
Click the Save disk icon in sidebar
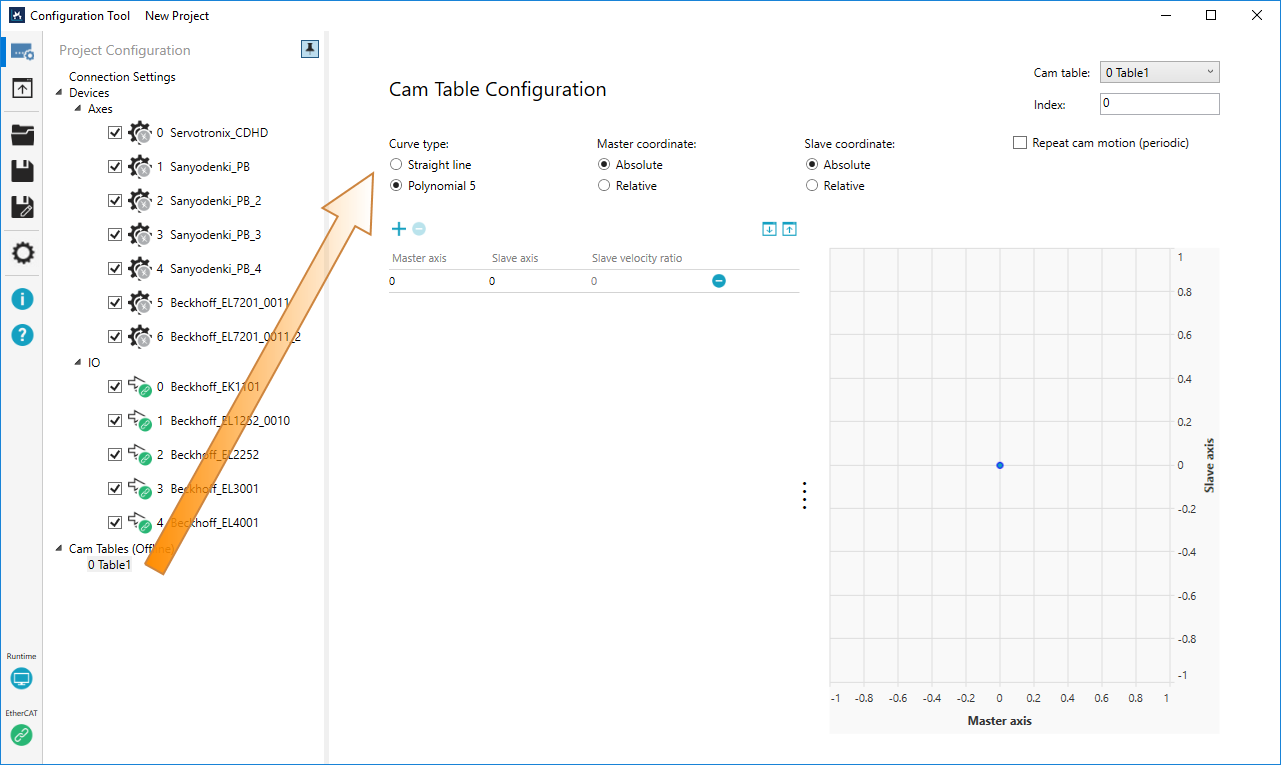coord(22,171)
